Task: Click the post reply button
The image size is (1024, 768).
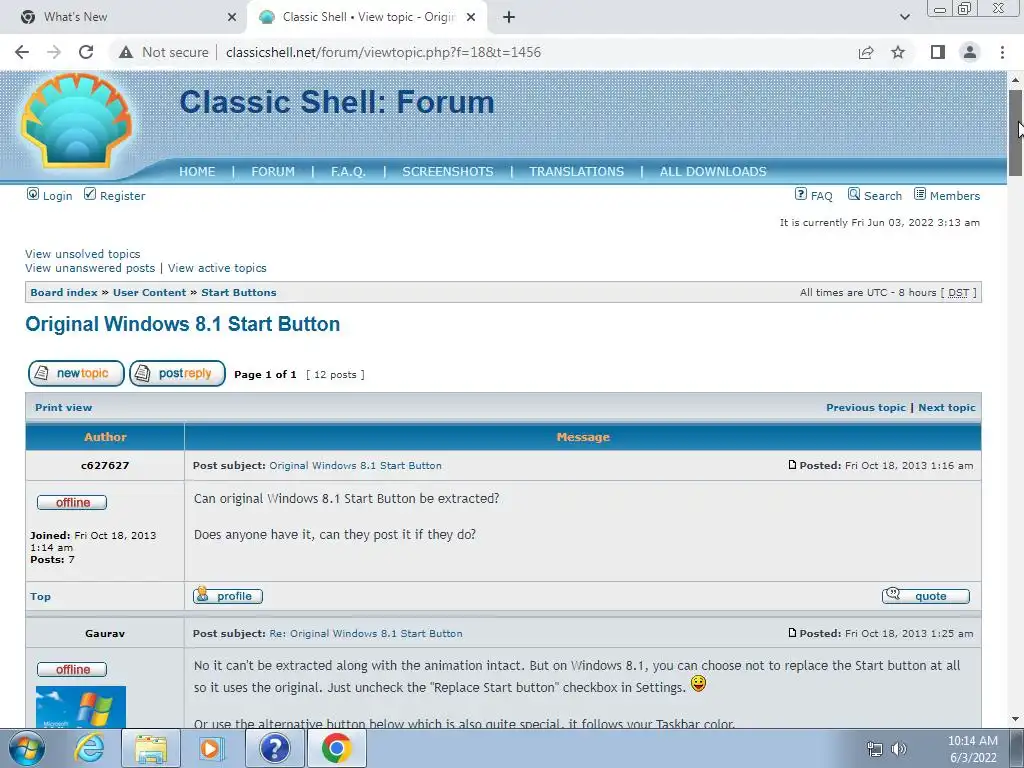Action: point(177,374)
